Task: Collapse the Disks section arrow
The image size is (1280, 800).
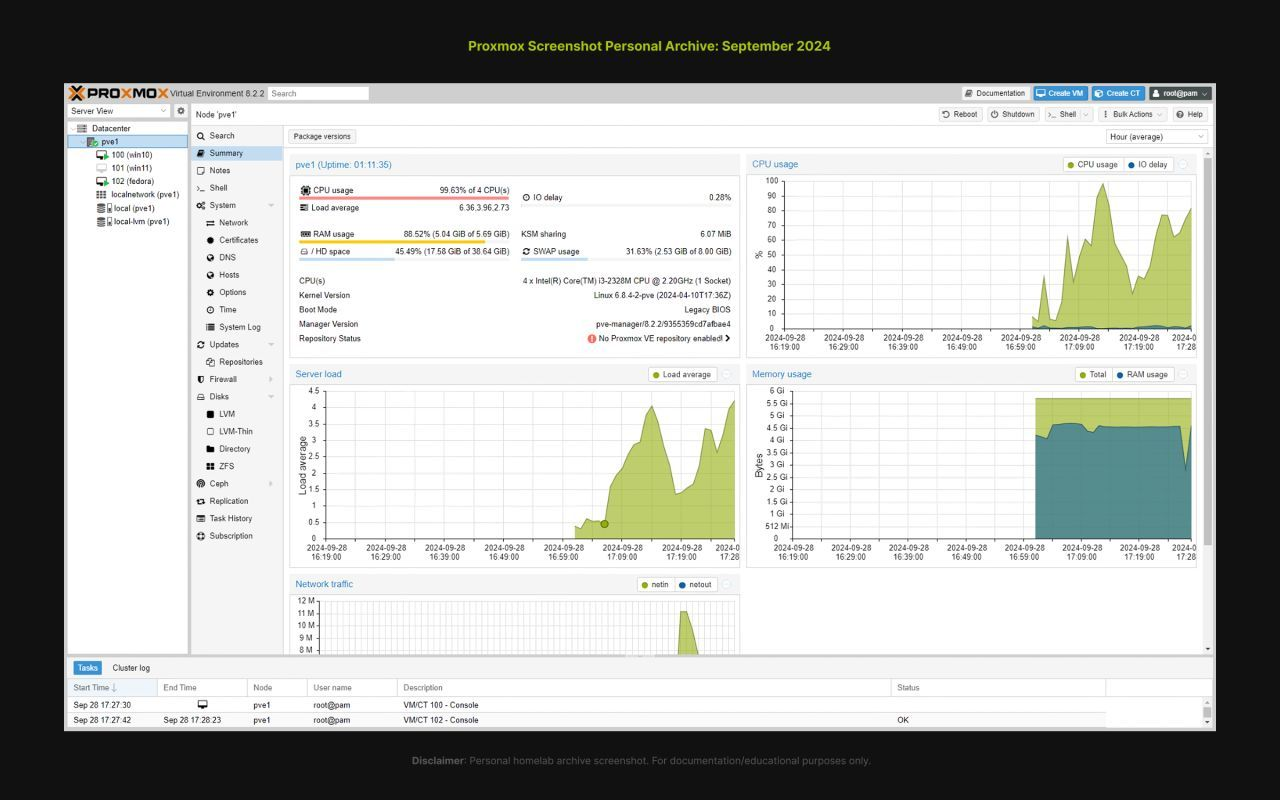Action: point(270,397)
